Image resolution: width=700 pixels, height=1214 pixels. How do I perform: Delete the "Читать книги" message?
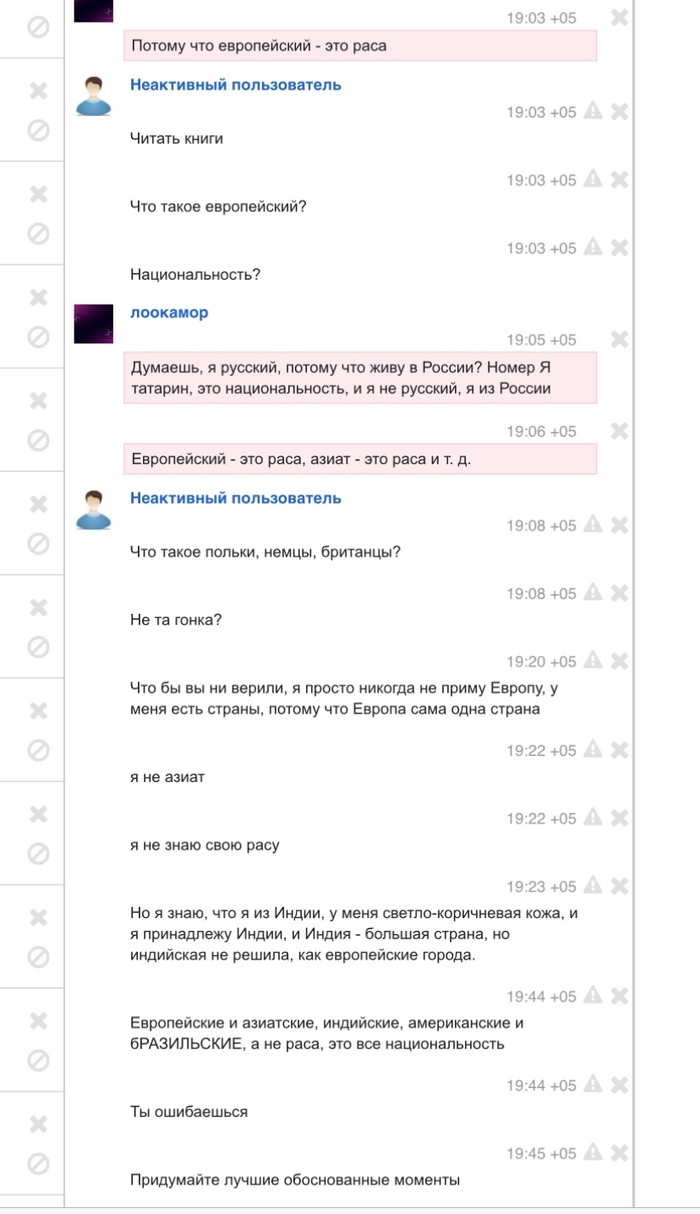[x=619, y=112]
